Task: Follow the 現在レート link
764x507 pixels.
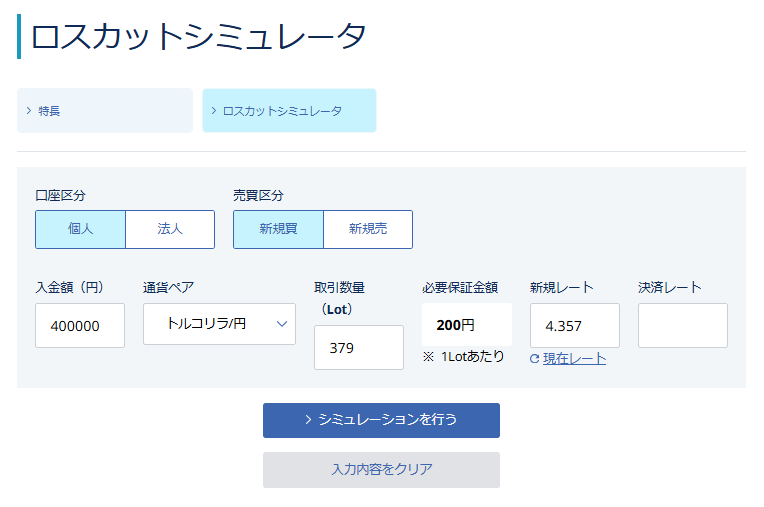Action: click(x=574, y=359)
